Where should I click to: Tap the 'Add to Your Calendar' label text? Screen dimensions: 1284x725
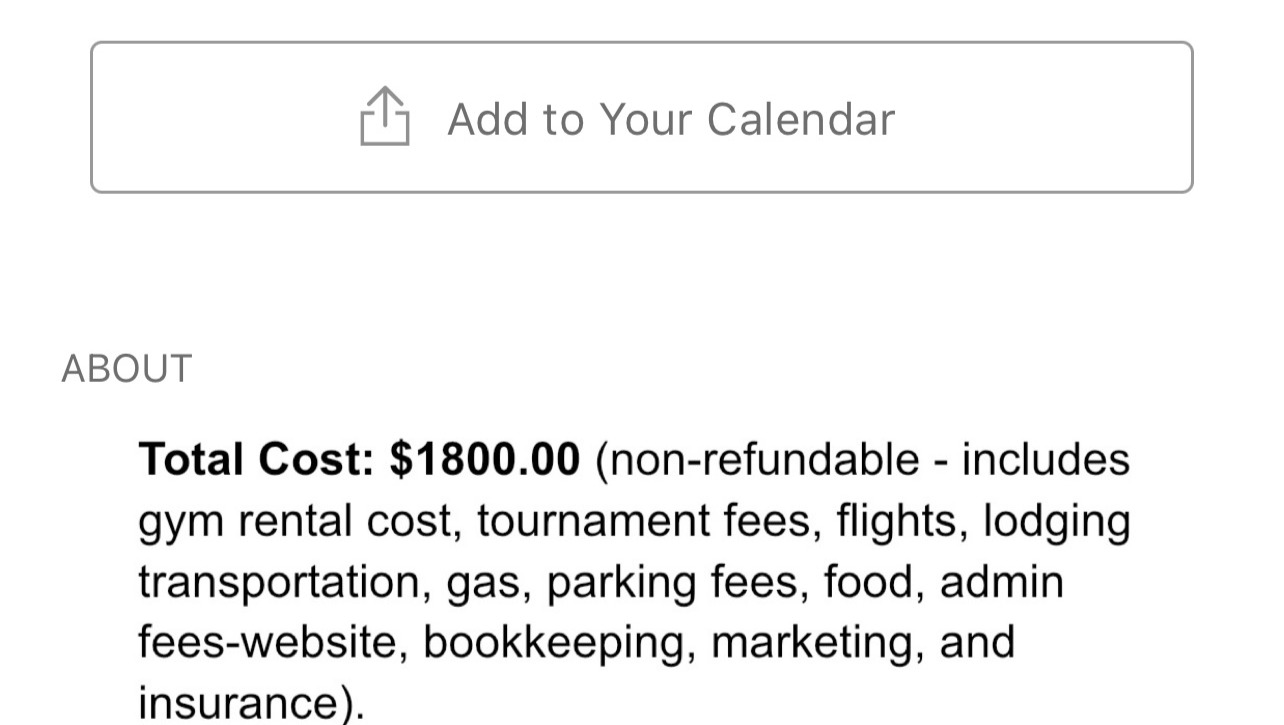670,120
